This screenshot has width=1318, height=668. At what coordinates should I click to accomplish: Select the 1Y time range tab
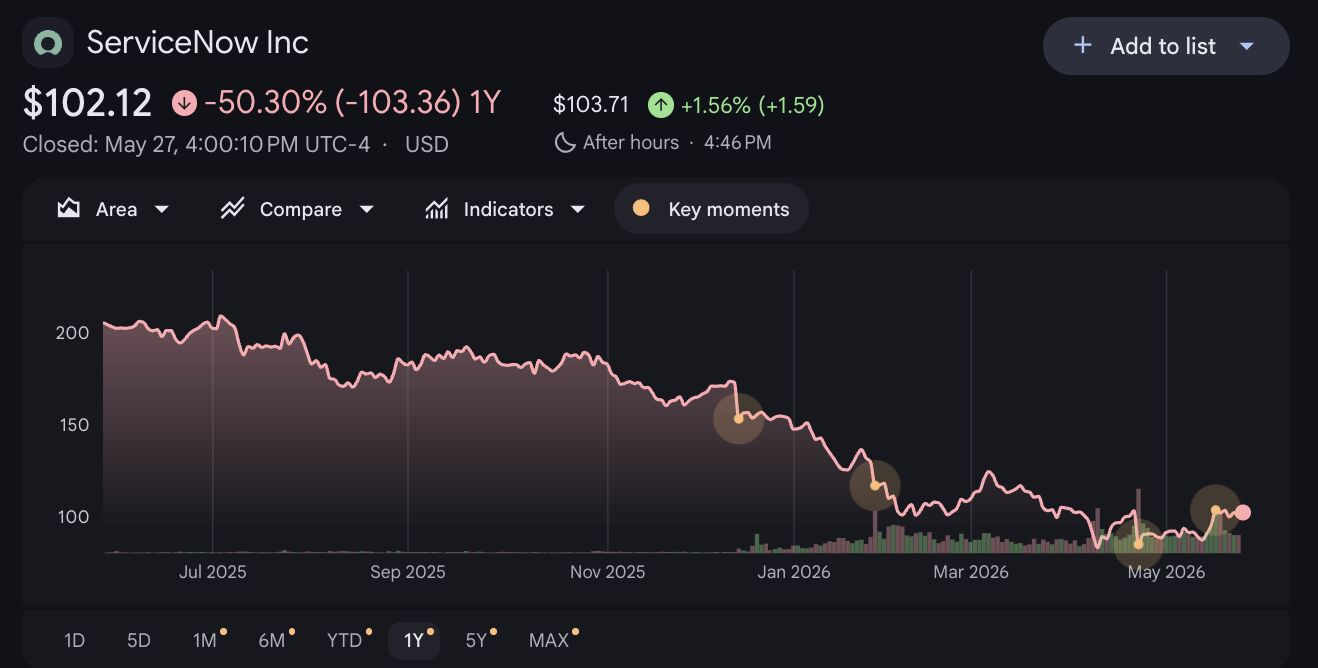[415, 640]
